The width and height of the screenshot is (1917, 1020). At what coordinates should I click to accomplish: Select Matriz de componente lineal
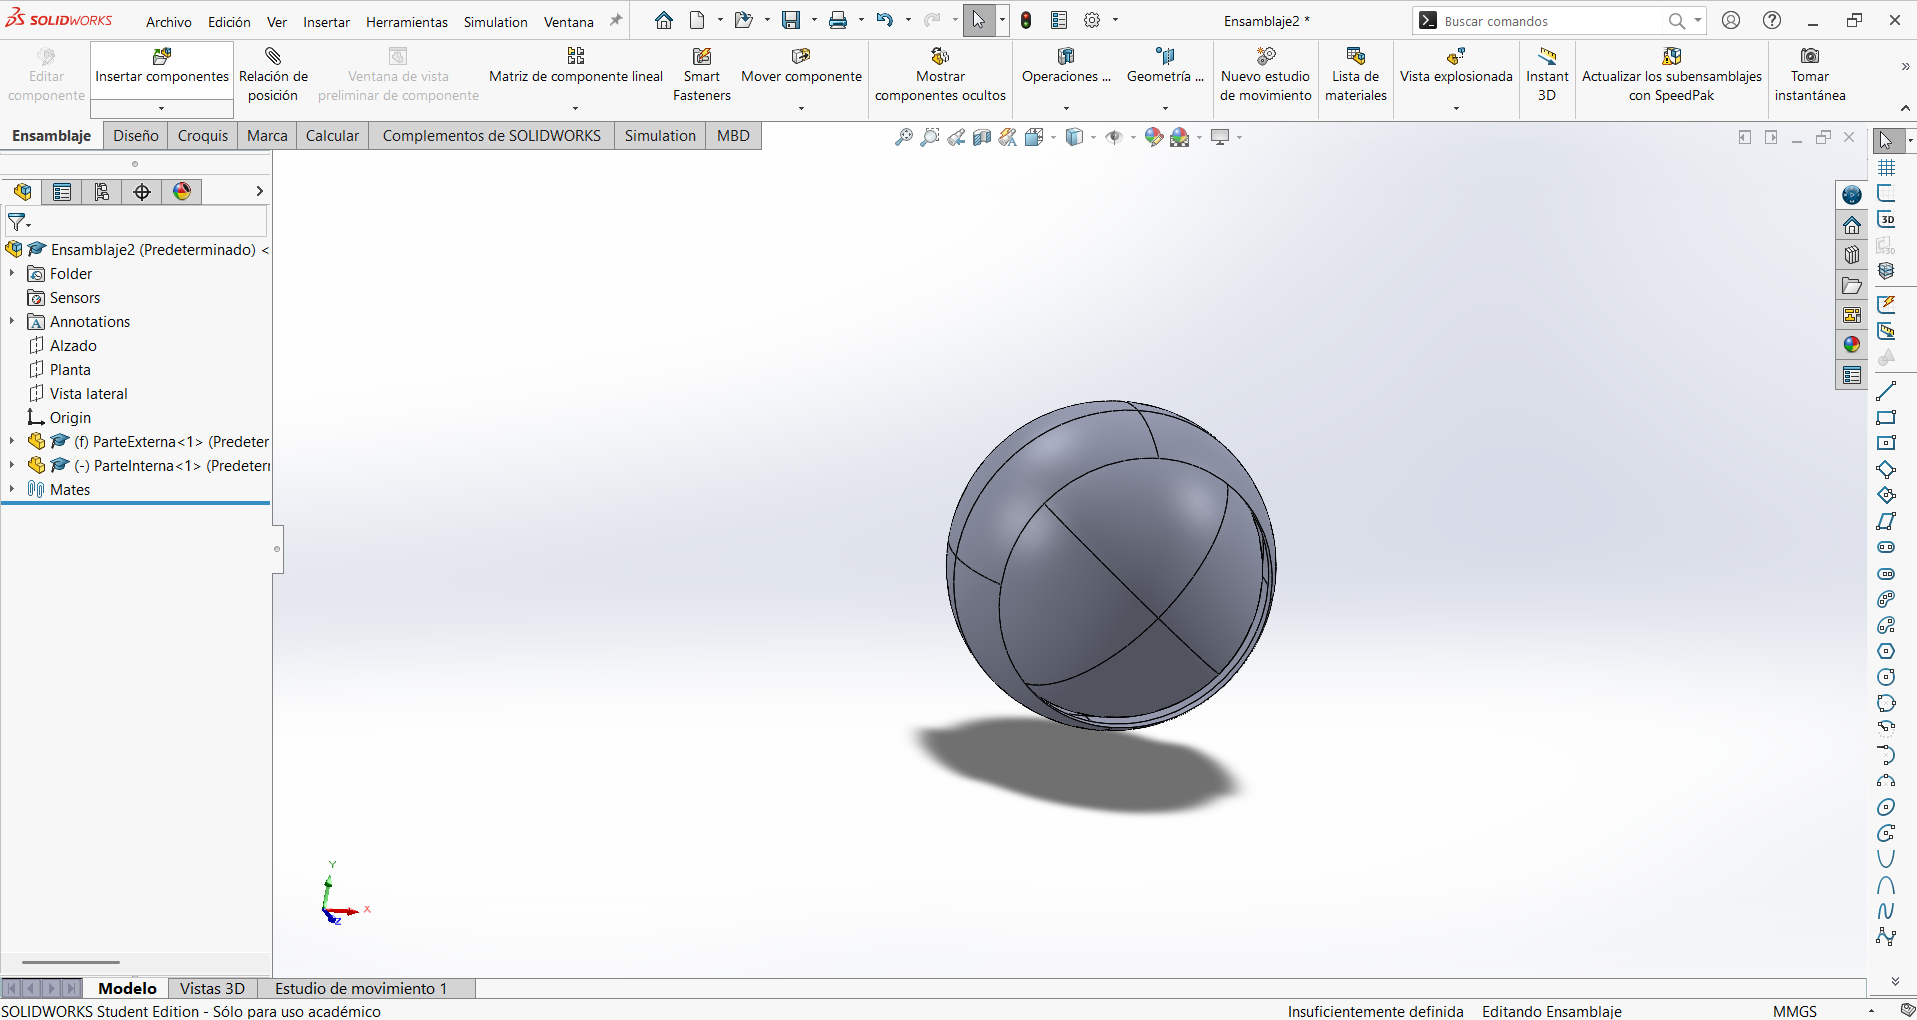[575, 66]
